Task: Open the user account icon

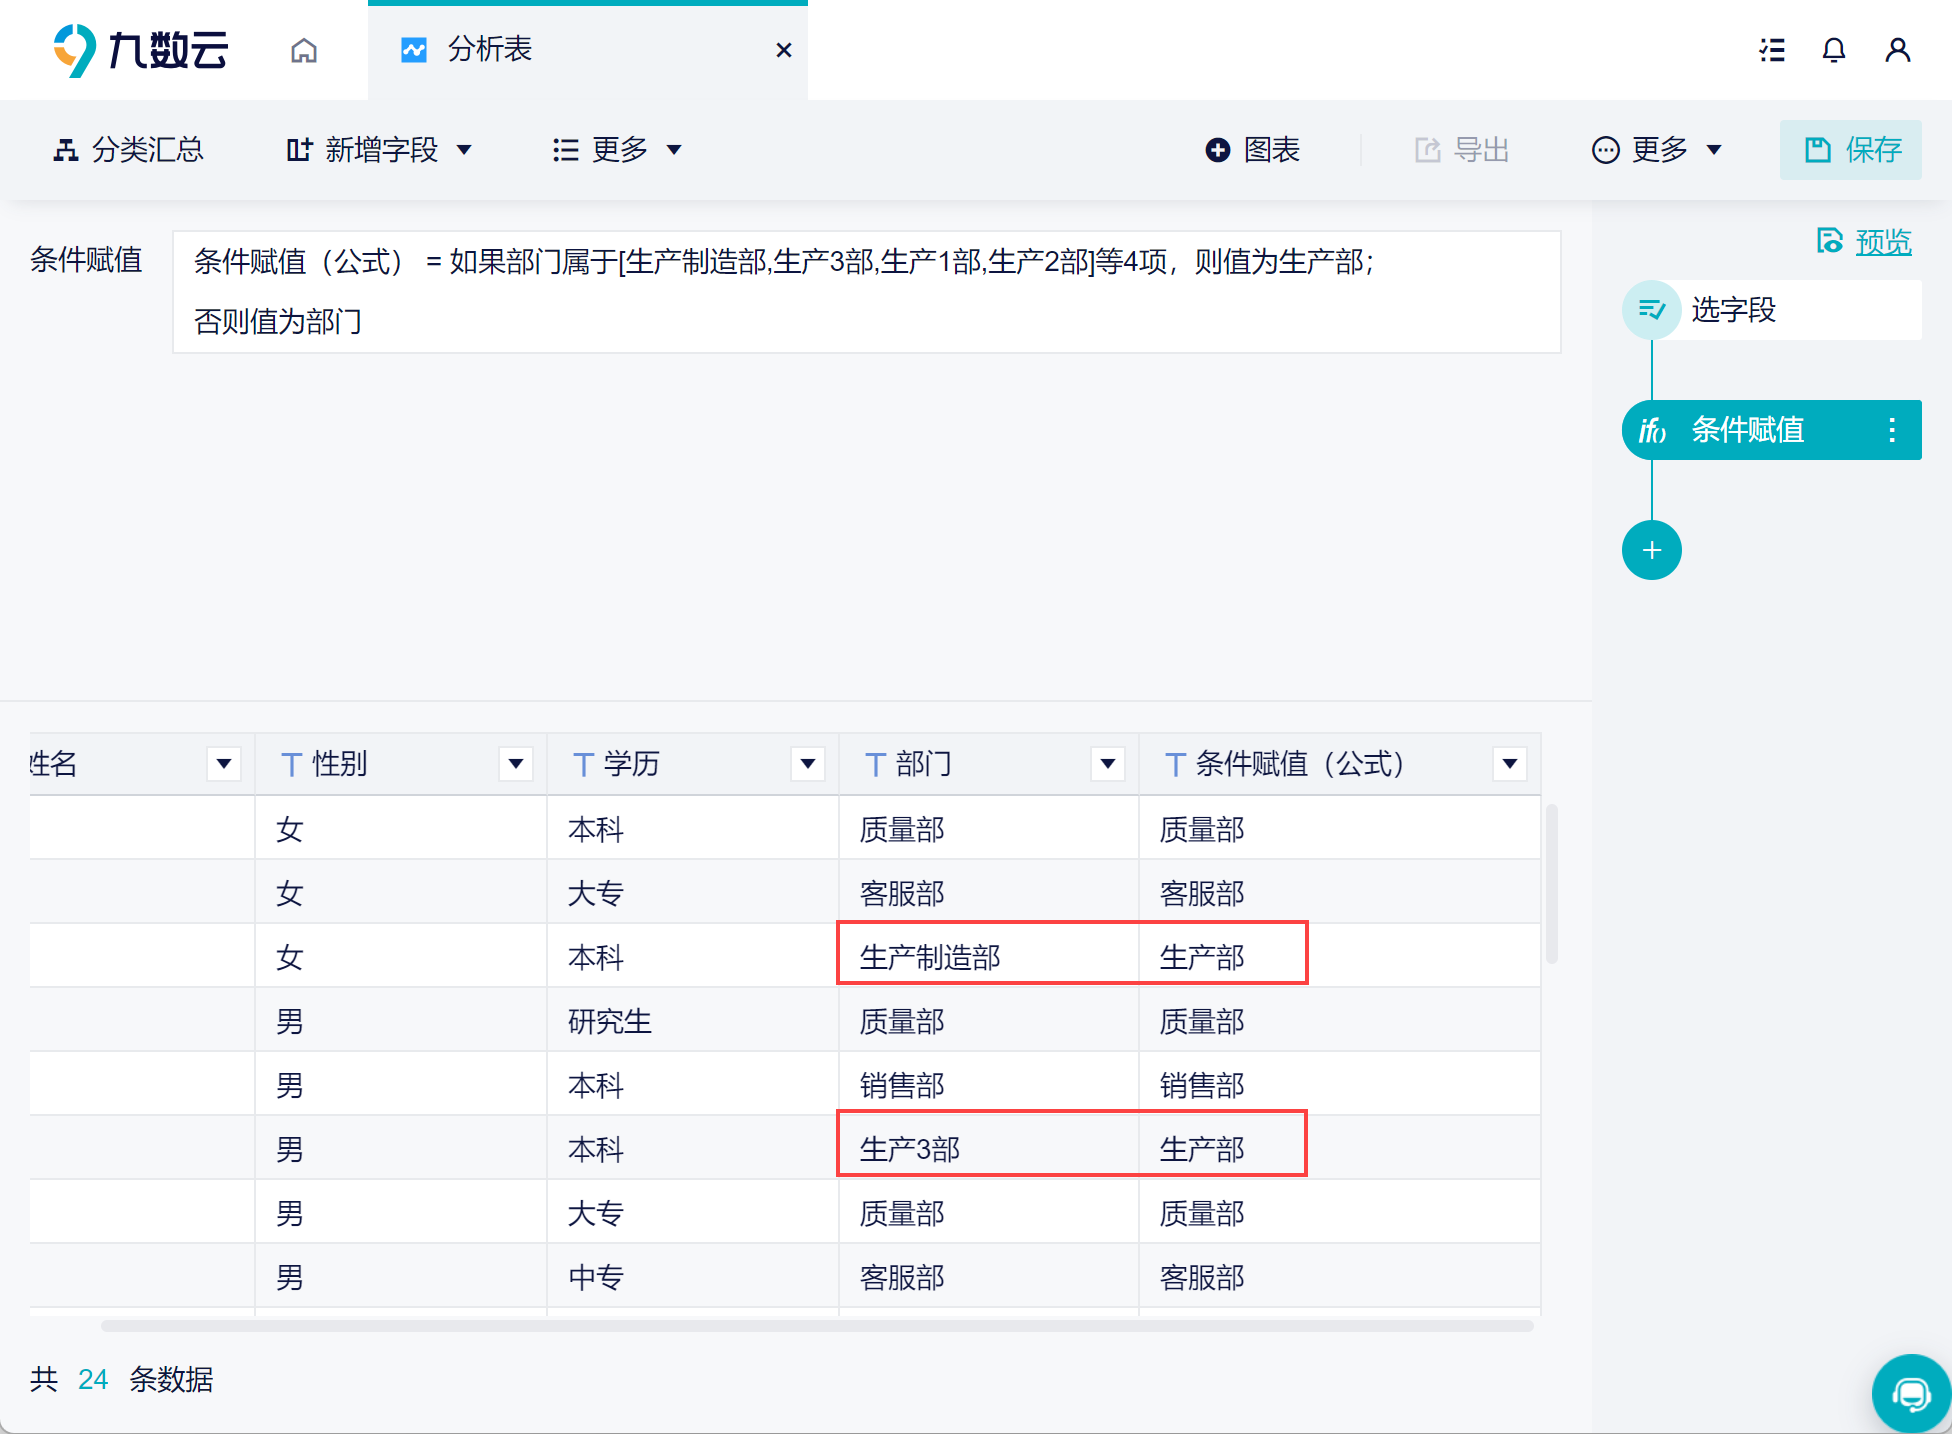Action: coord(1897,50)
